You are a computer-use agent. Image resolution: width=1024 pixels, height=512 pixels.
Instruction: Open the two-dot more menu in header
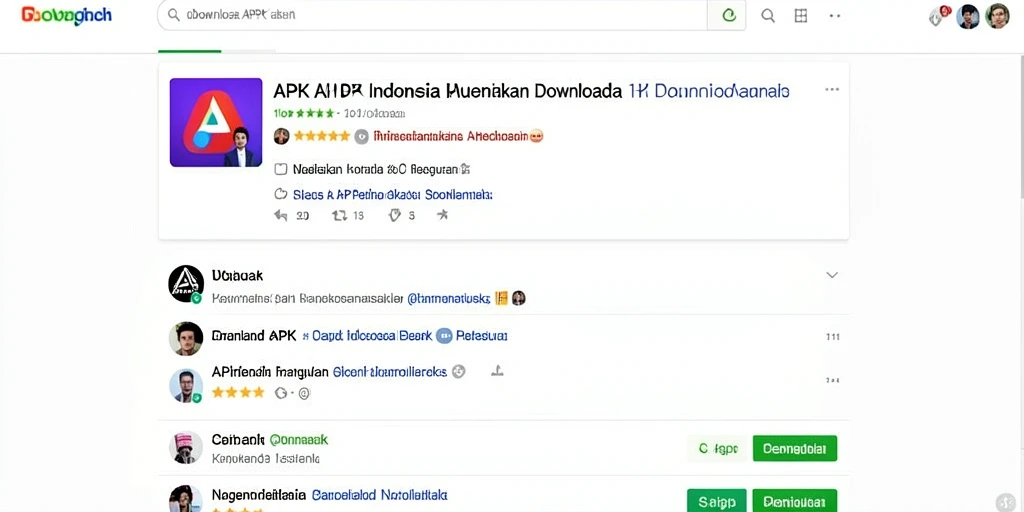[x=835, y=16]
